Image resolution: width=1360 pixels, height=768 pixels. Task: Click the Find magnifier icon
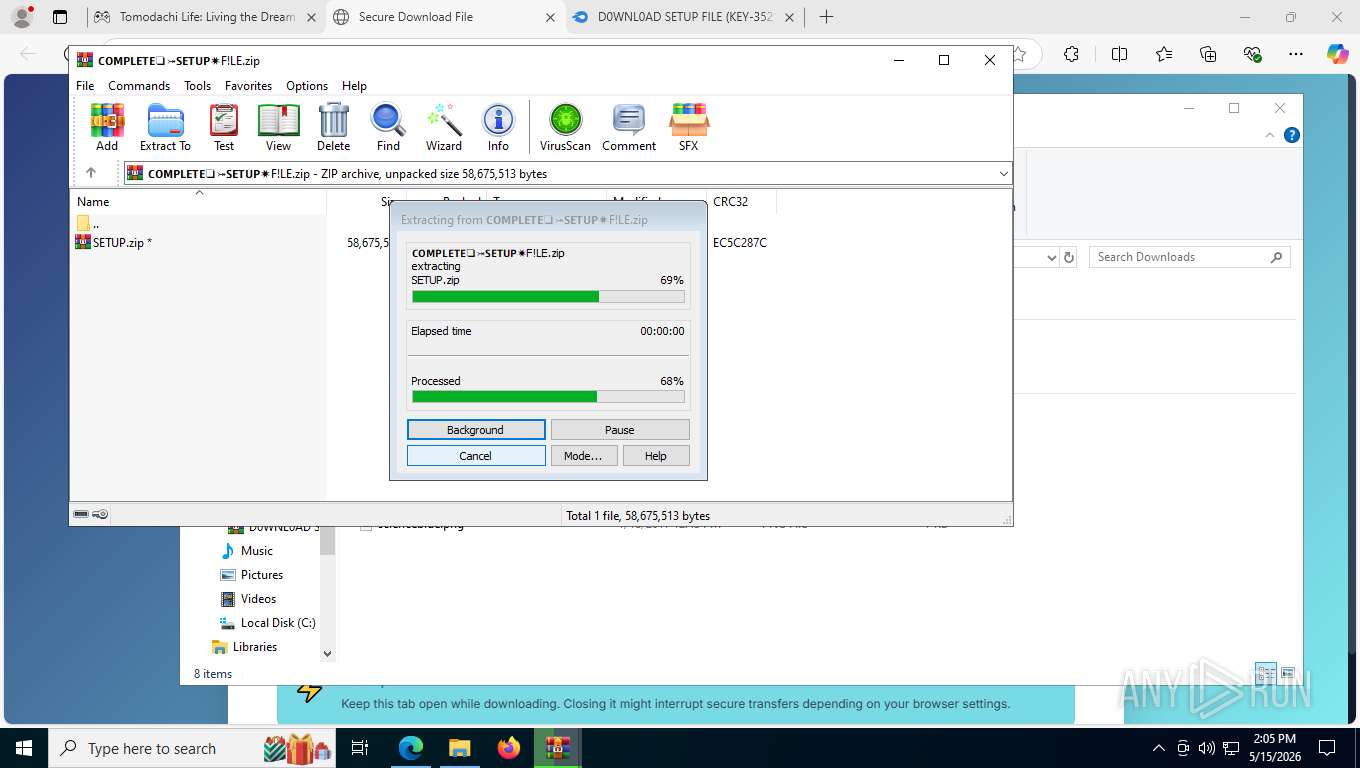click(x=388, y=127)
